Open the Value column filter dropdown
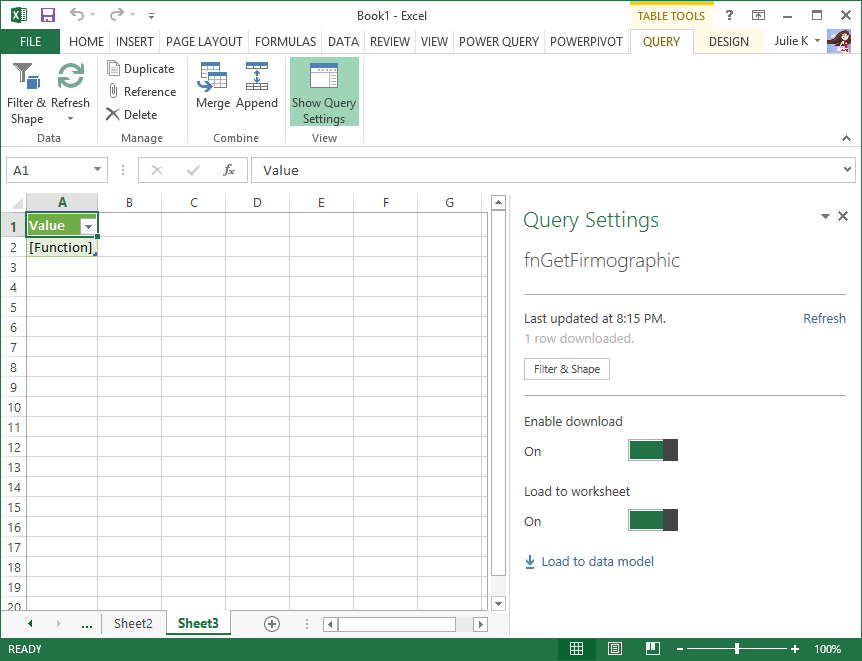 pyautogui.click(x=88, y=227)
